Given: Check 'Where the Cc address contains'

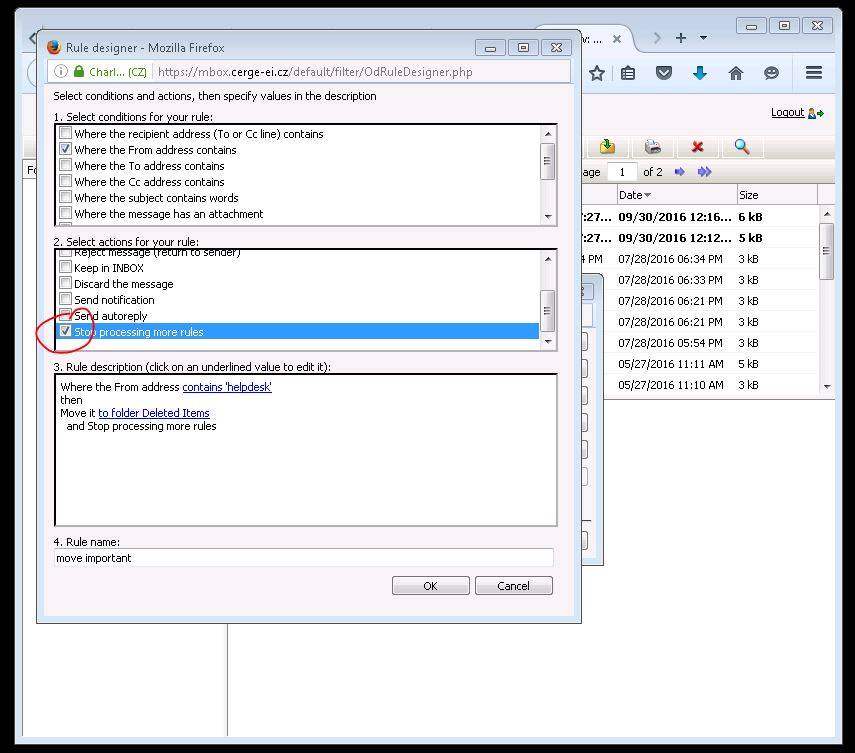Looking at the screenshot, I should (65, 181).
